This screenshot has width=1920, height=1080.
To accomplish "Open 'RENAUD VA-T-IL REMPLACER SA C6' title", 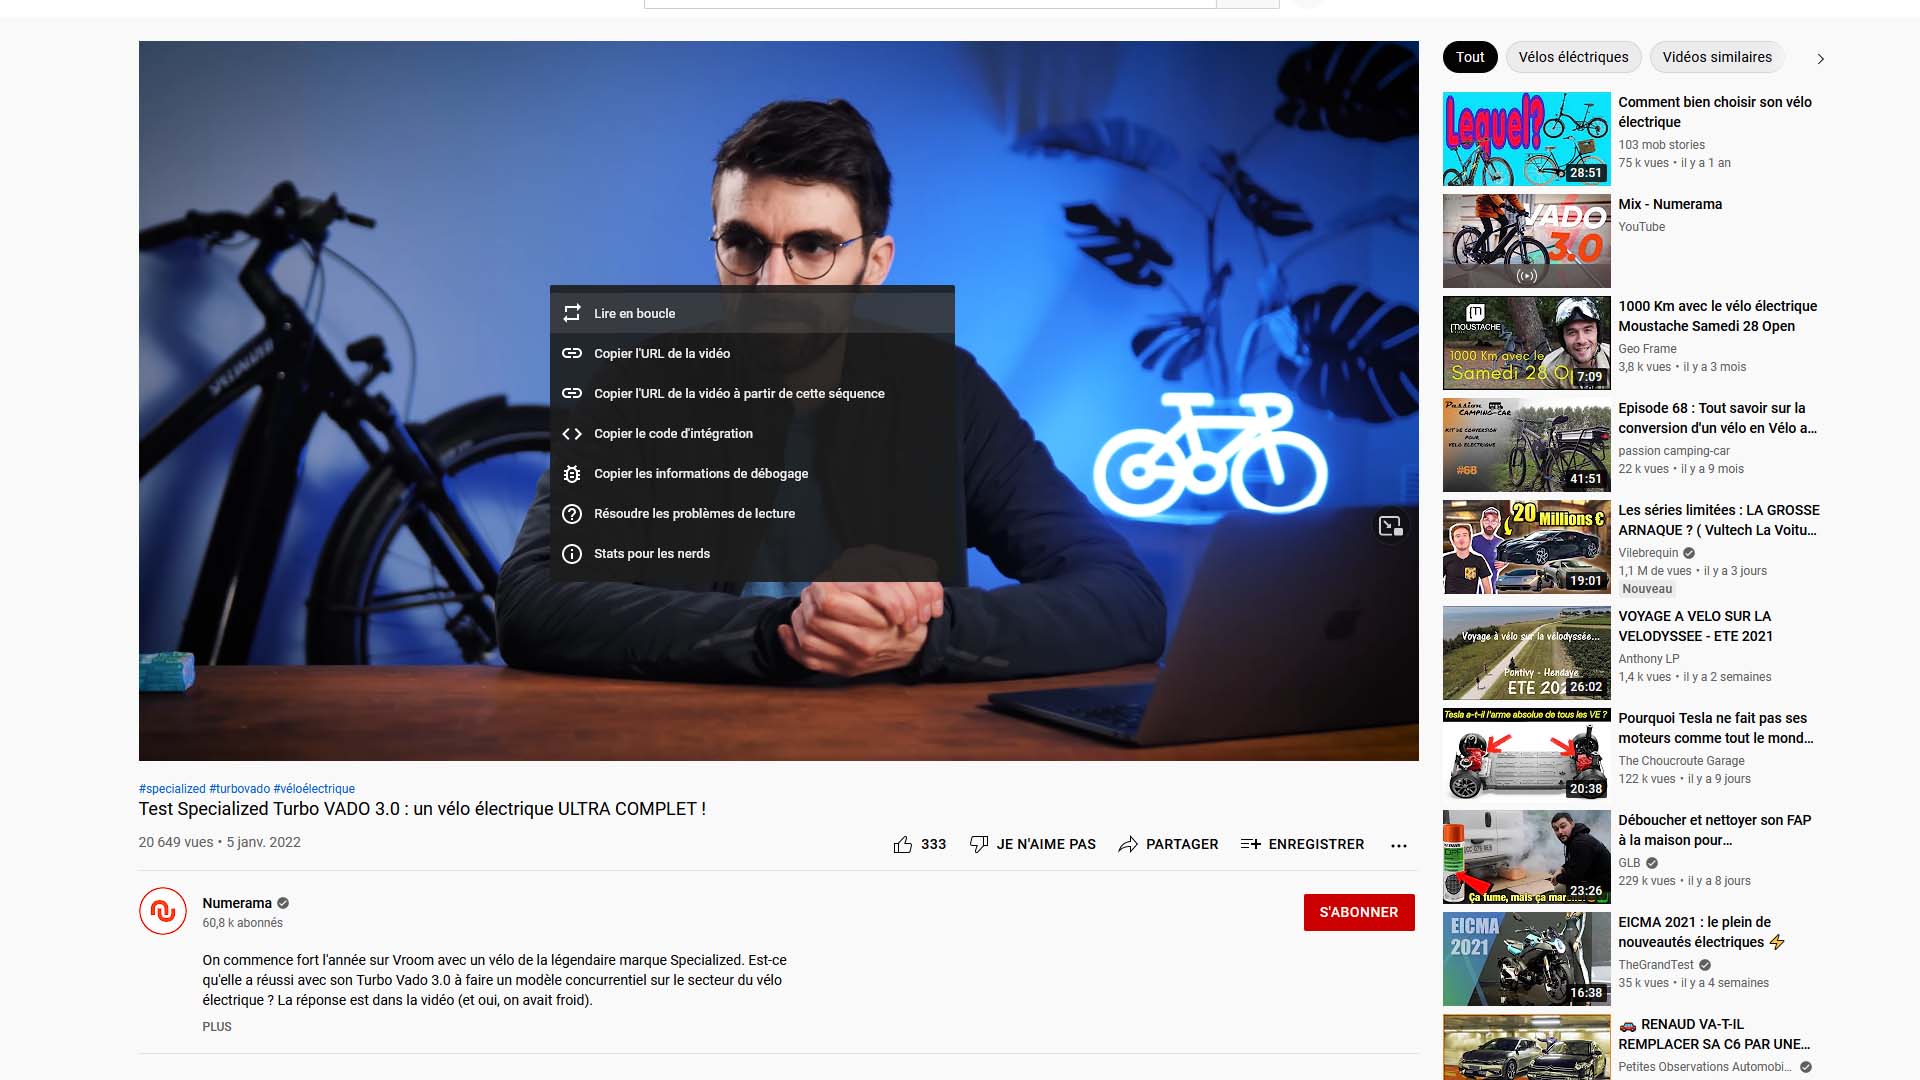I will (x=1714, y=1034).
